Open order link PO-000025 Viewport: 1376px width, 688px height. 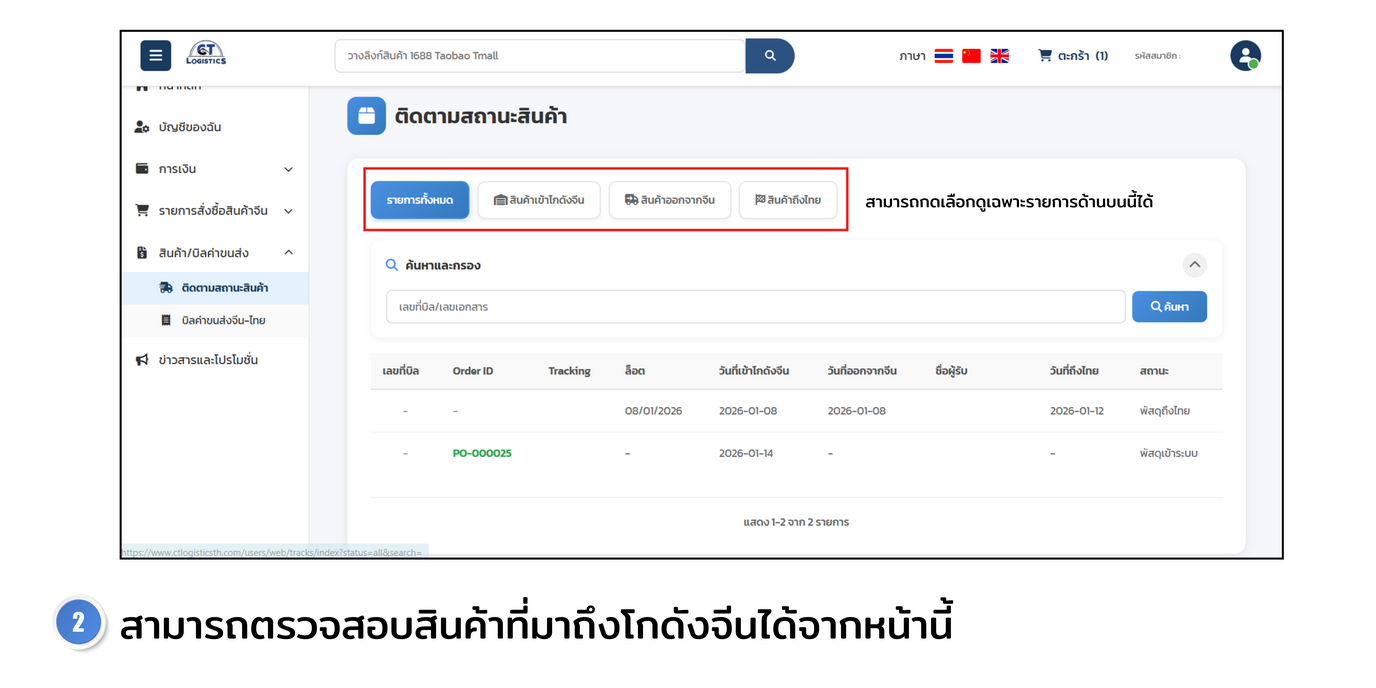(x=482, y=454)
